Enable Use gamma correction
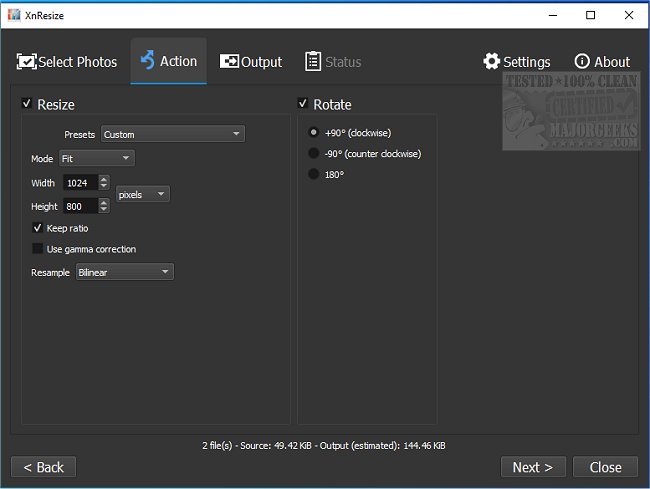Image resolution: width=650 pixels, height=489 pixels. [x=38, y=249]
